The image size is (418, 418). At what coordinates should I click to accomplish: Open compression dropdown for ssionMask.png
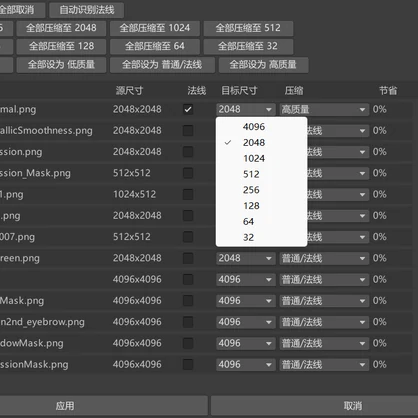point(324,365)
